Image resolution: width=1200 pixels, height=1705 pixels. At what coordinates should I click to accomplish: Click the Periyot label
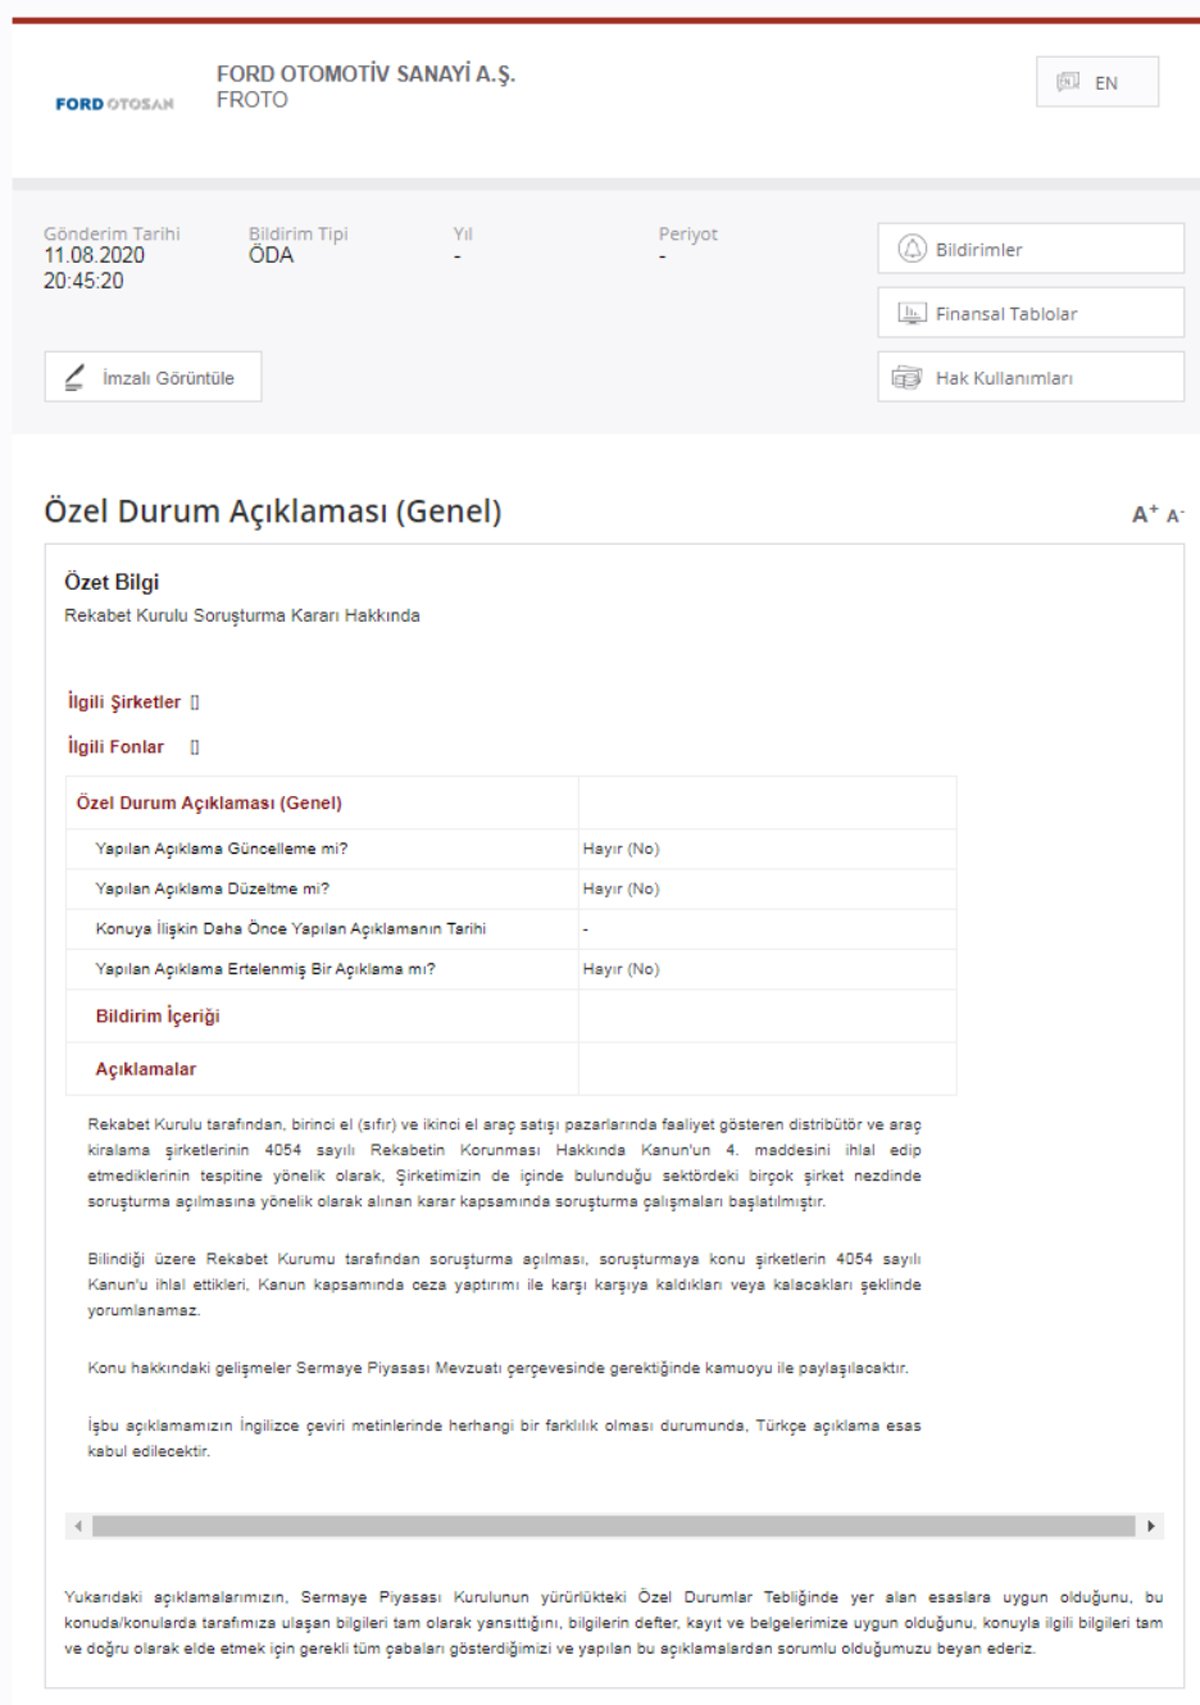688,234
